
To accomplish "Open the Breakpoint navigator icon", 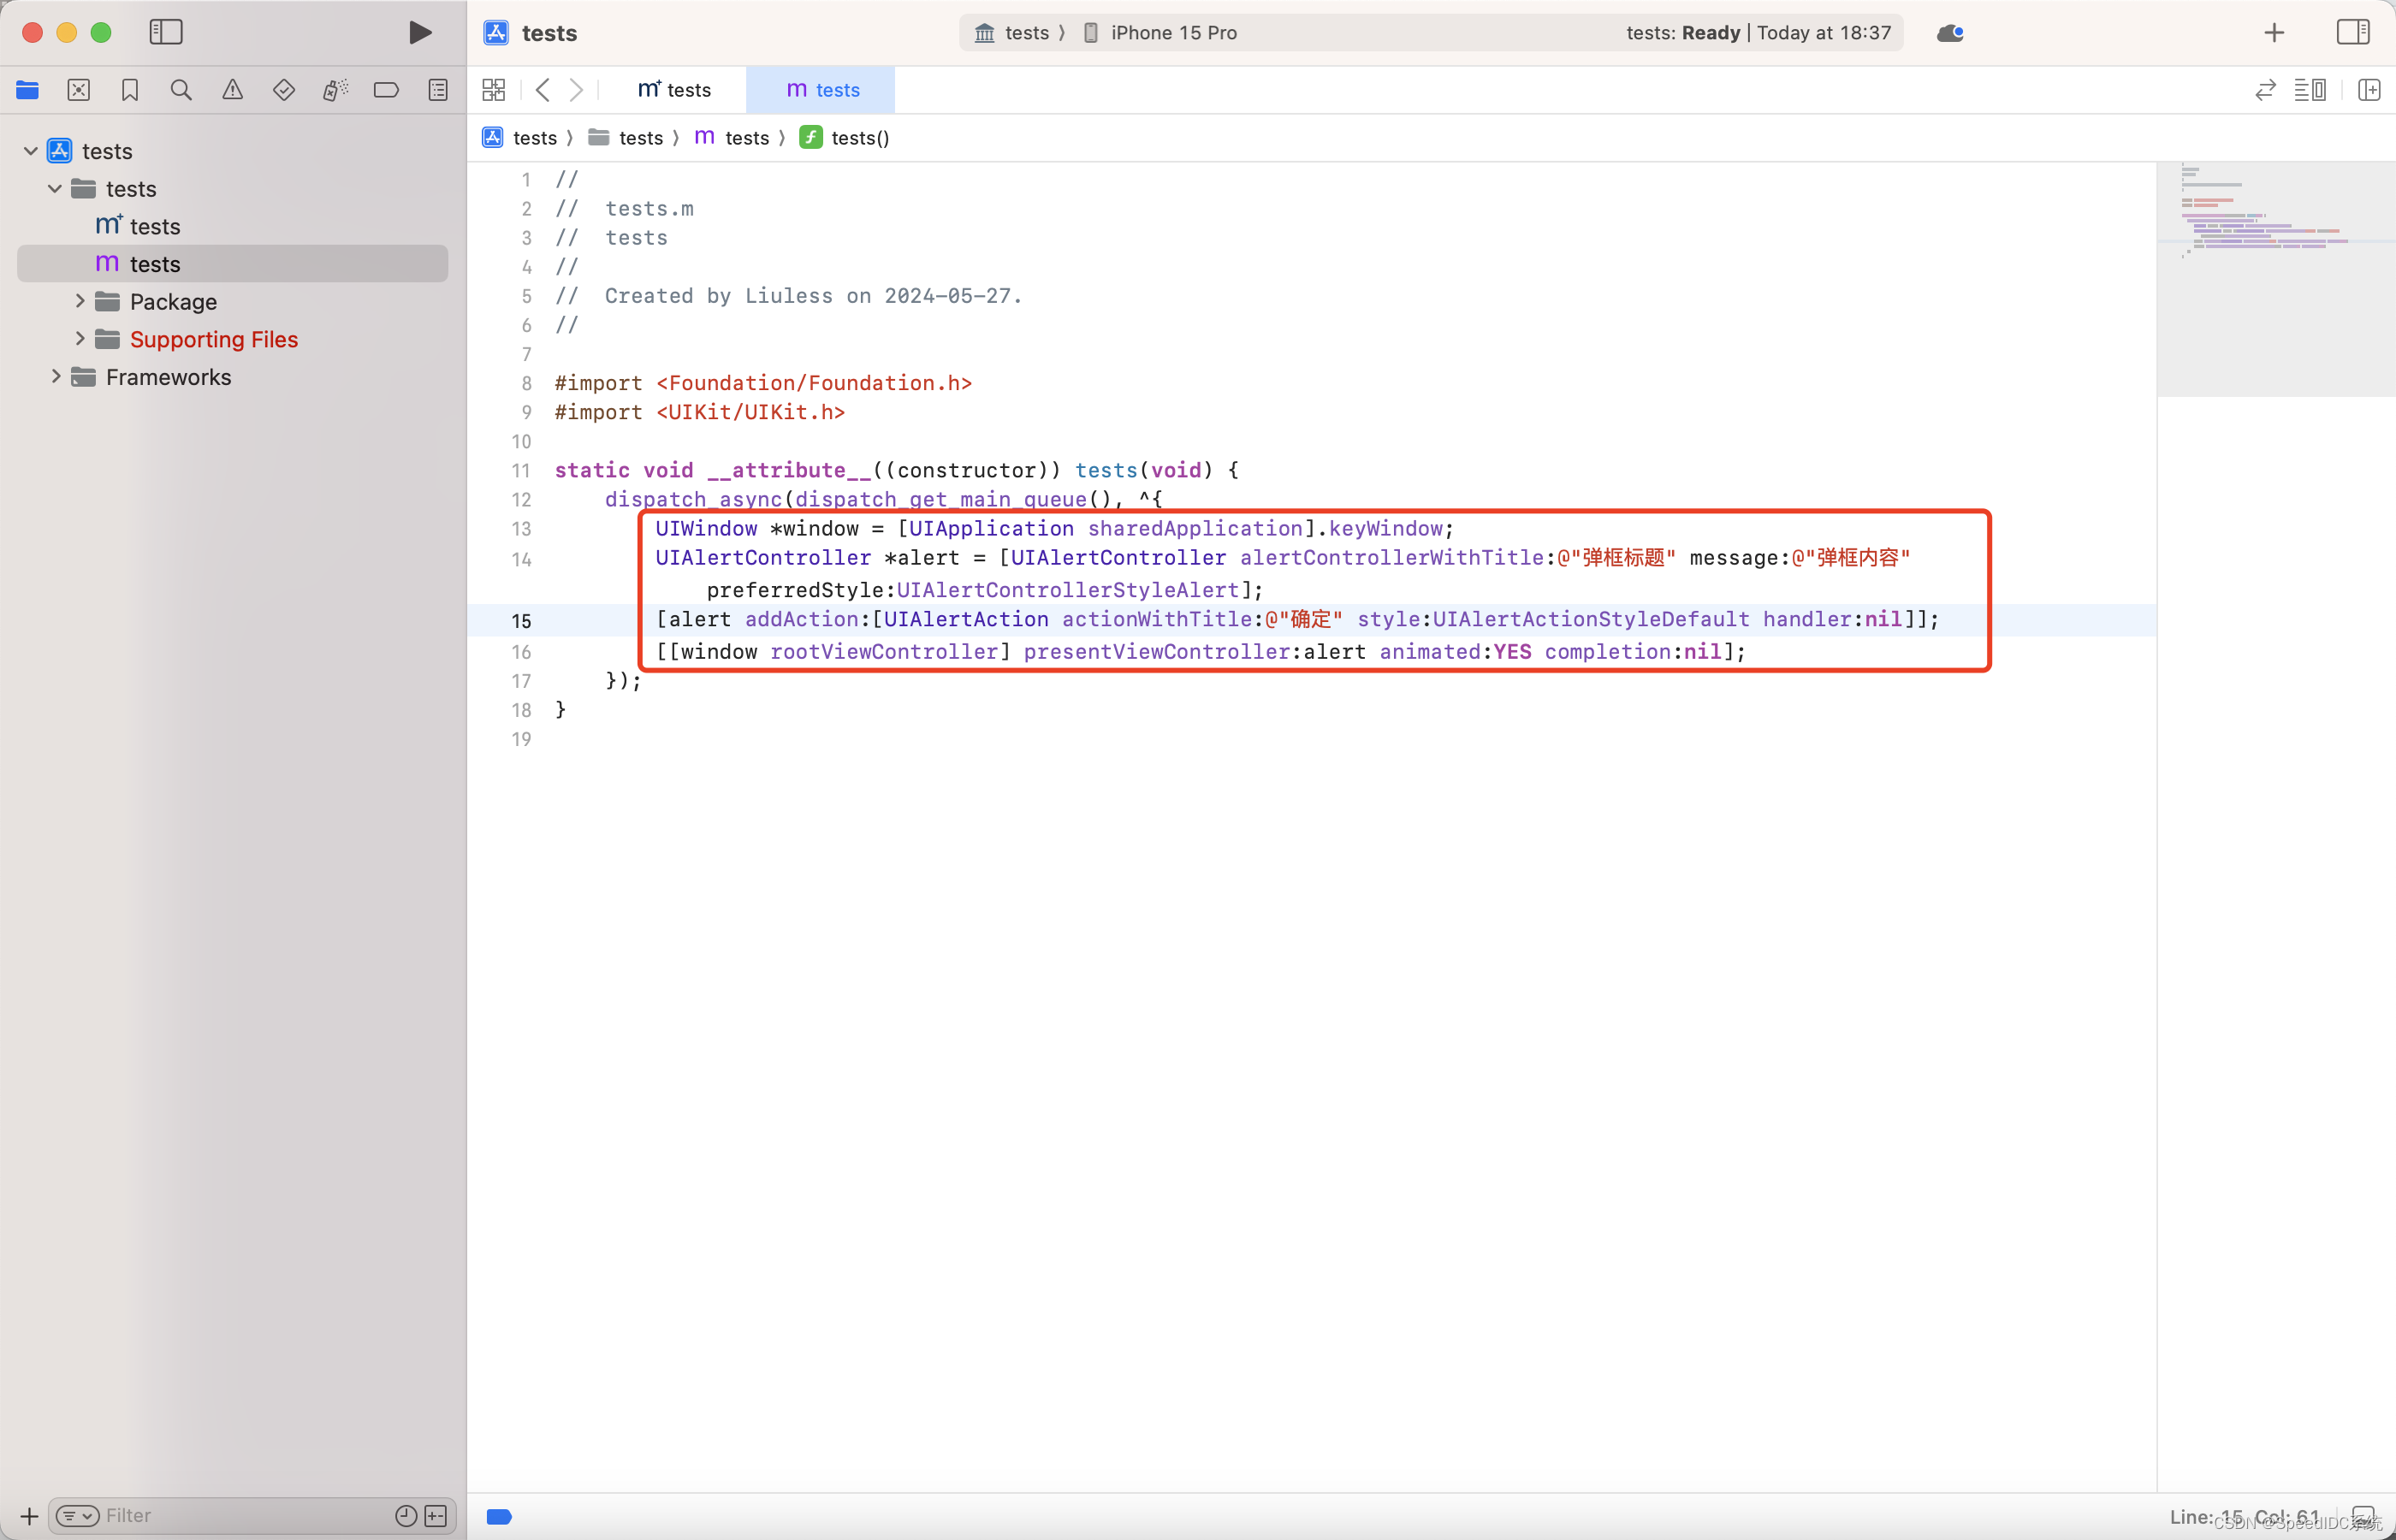I will coord(386,90).
